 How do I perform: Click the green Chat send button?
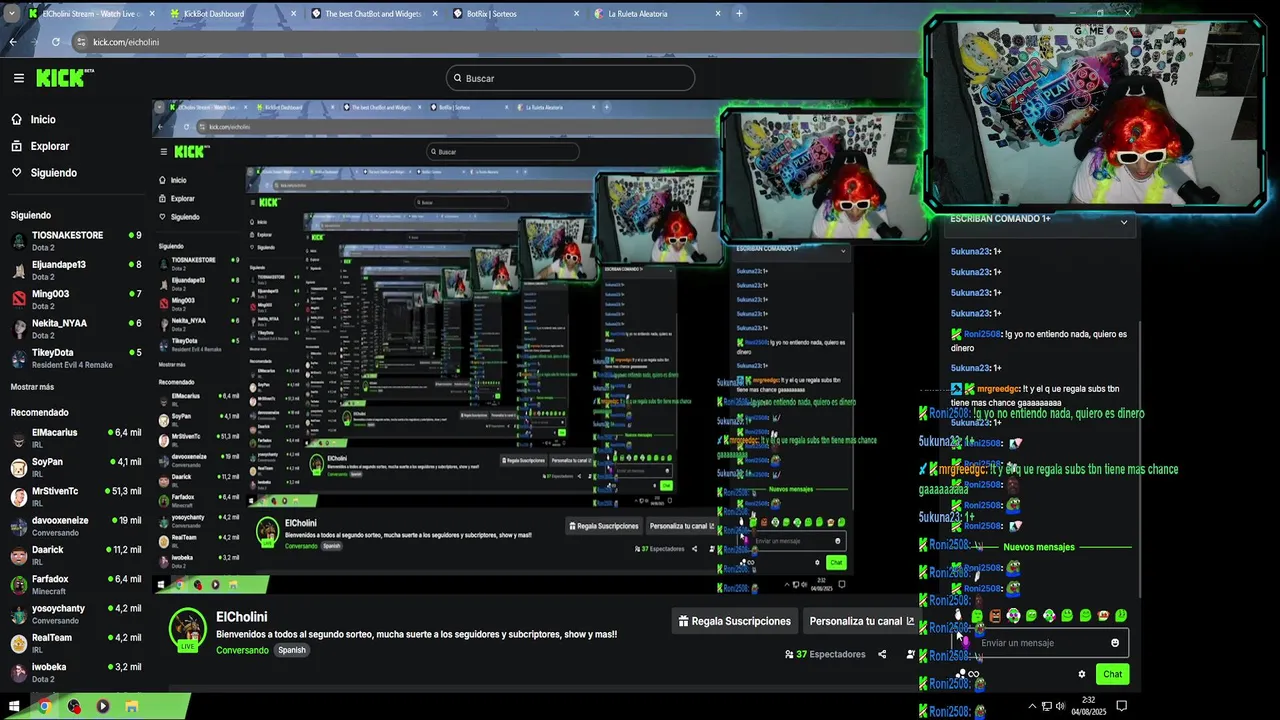click(x=1112, y=674)
